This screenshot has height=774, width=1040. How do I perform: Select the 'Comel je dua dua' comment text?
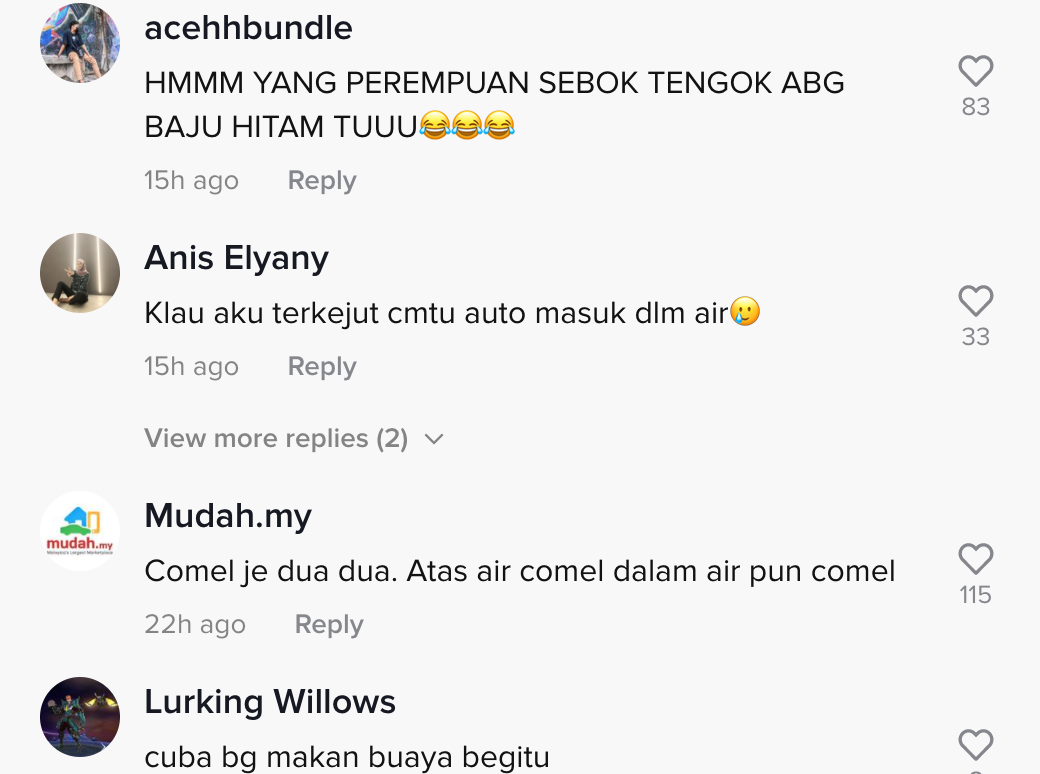tap(520, 572)
